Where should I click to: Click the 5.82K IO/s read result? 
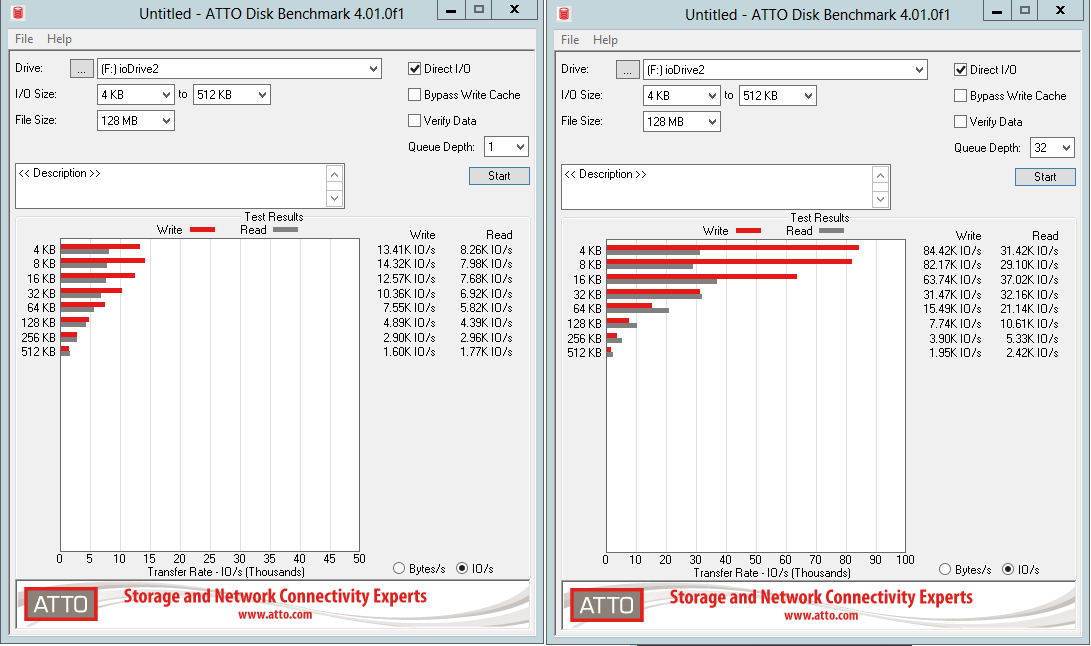pyautogui.click(x=486, y=308)
